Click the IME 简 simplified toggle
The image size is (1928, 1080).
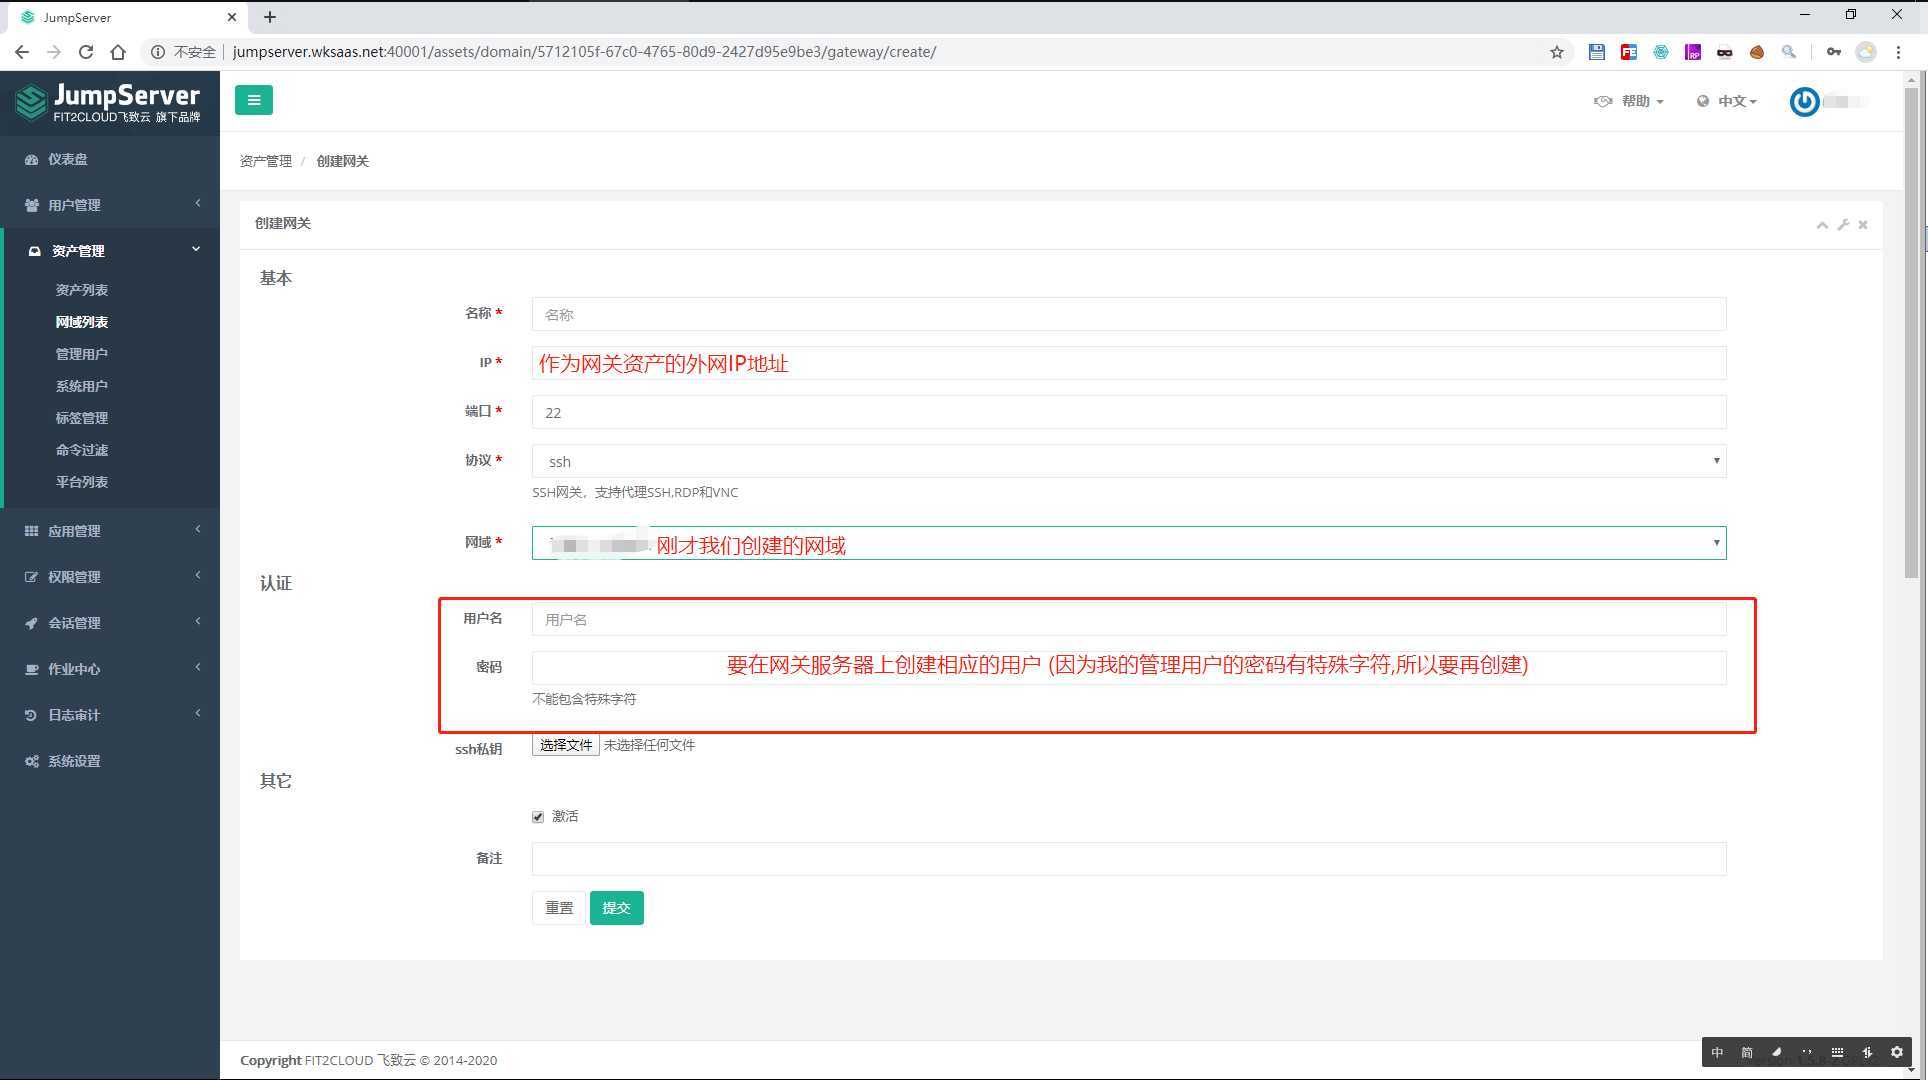coord(1747,1052)
